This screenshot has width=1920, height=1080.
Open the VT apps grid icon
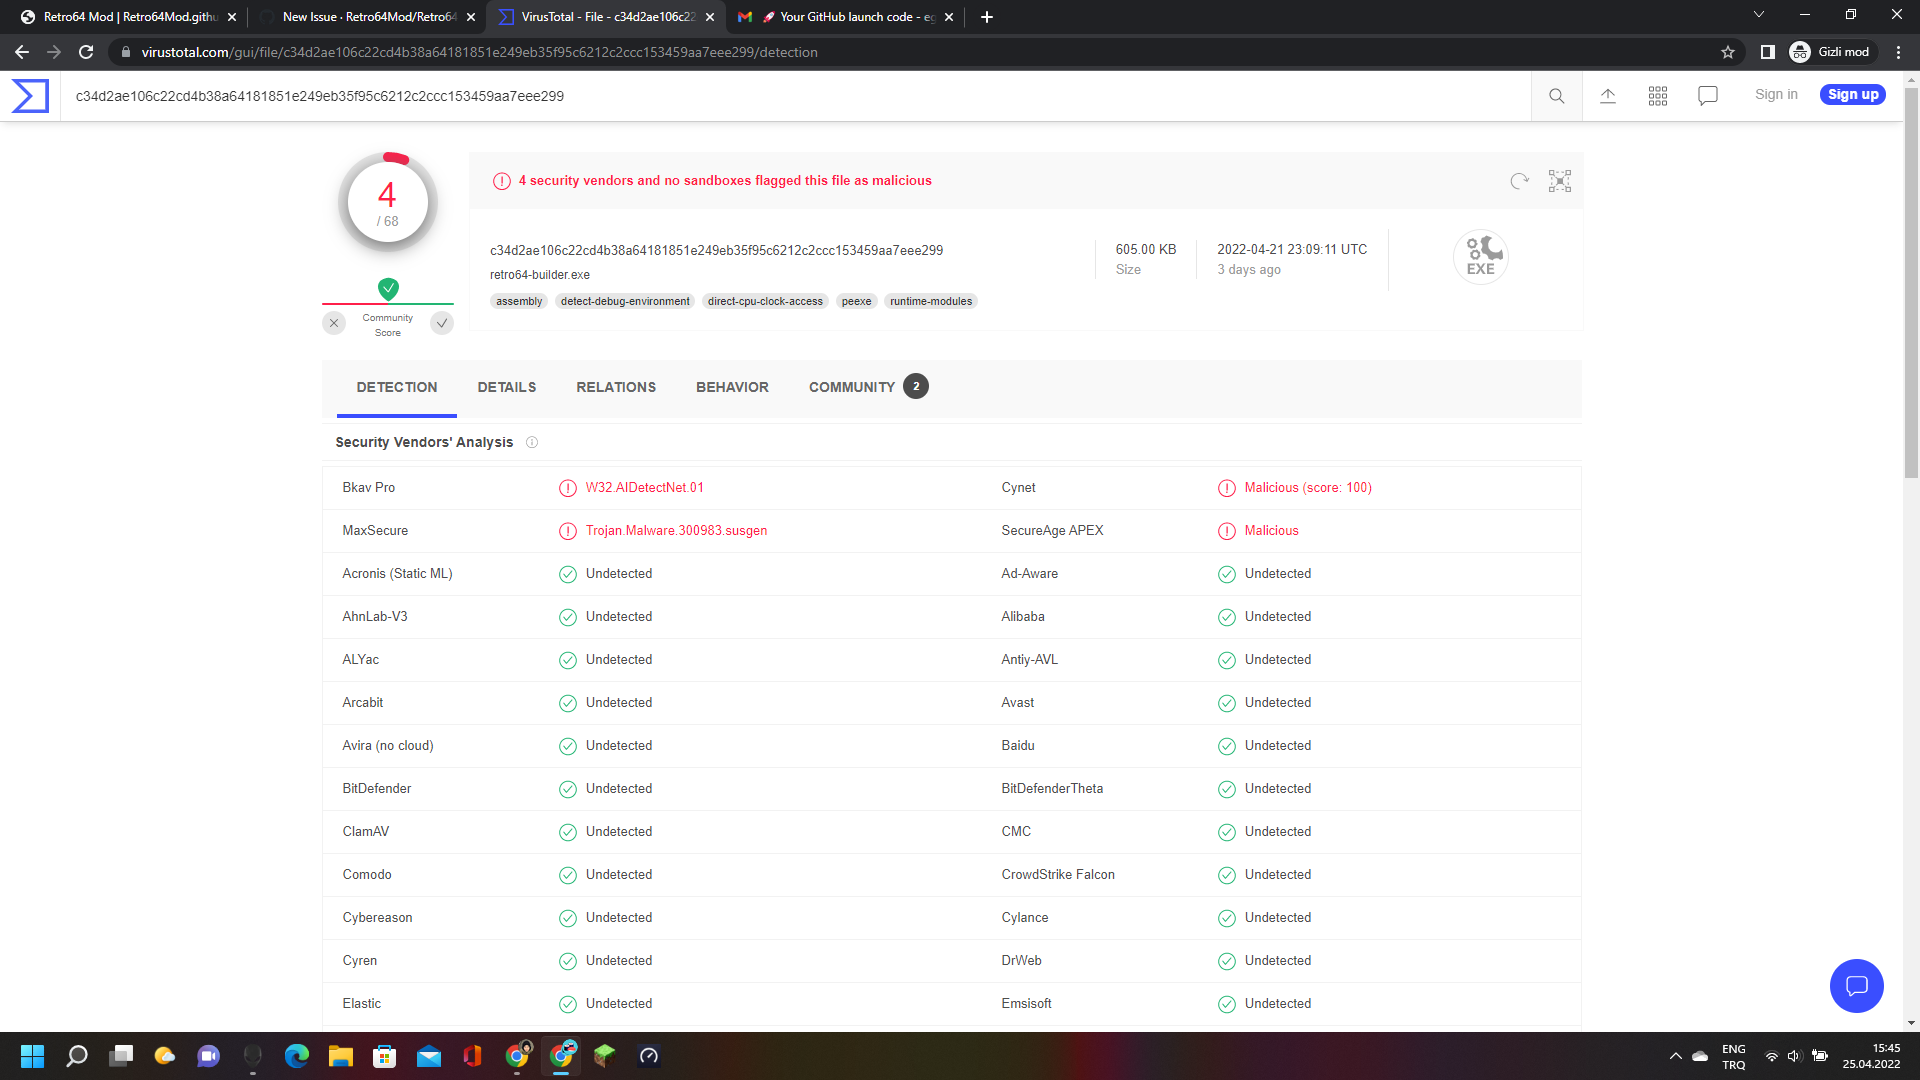(1657, 96)
